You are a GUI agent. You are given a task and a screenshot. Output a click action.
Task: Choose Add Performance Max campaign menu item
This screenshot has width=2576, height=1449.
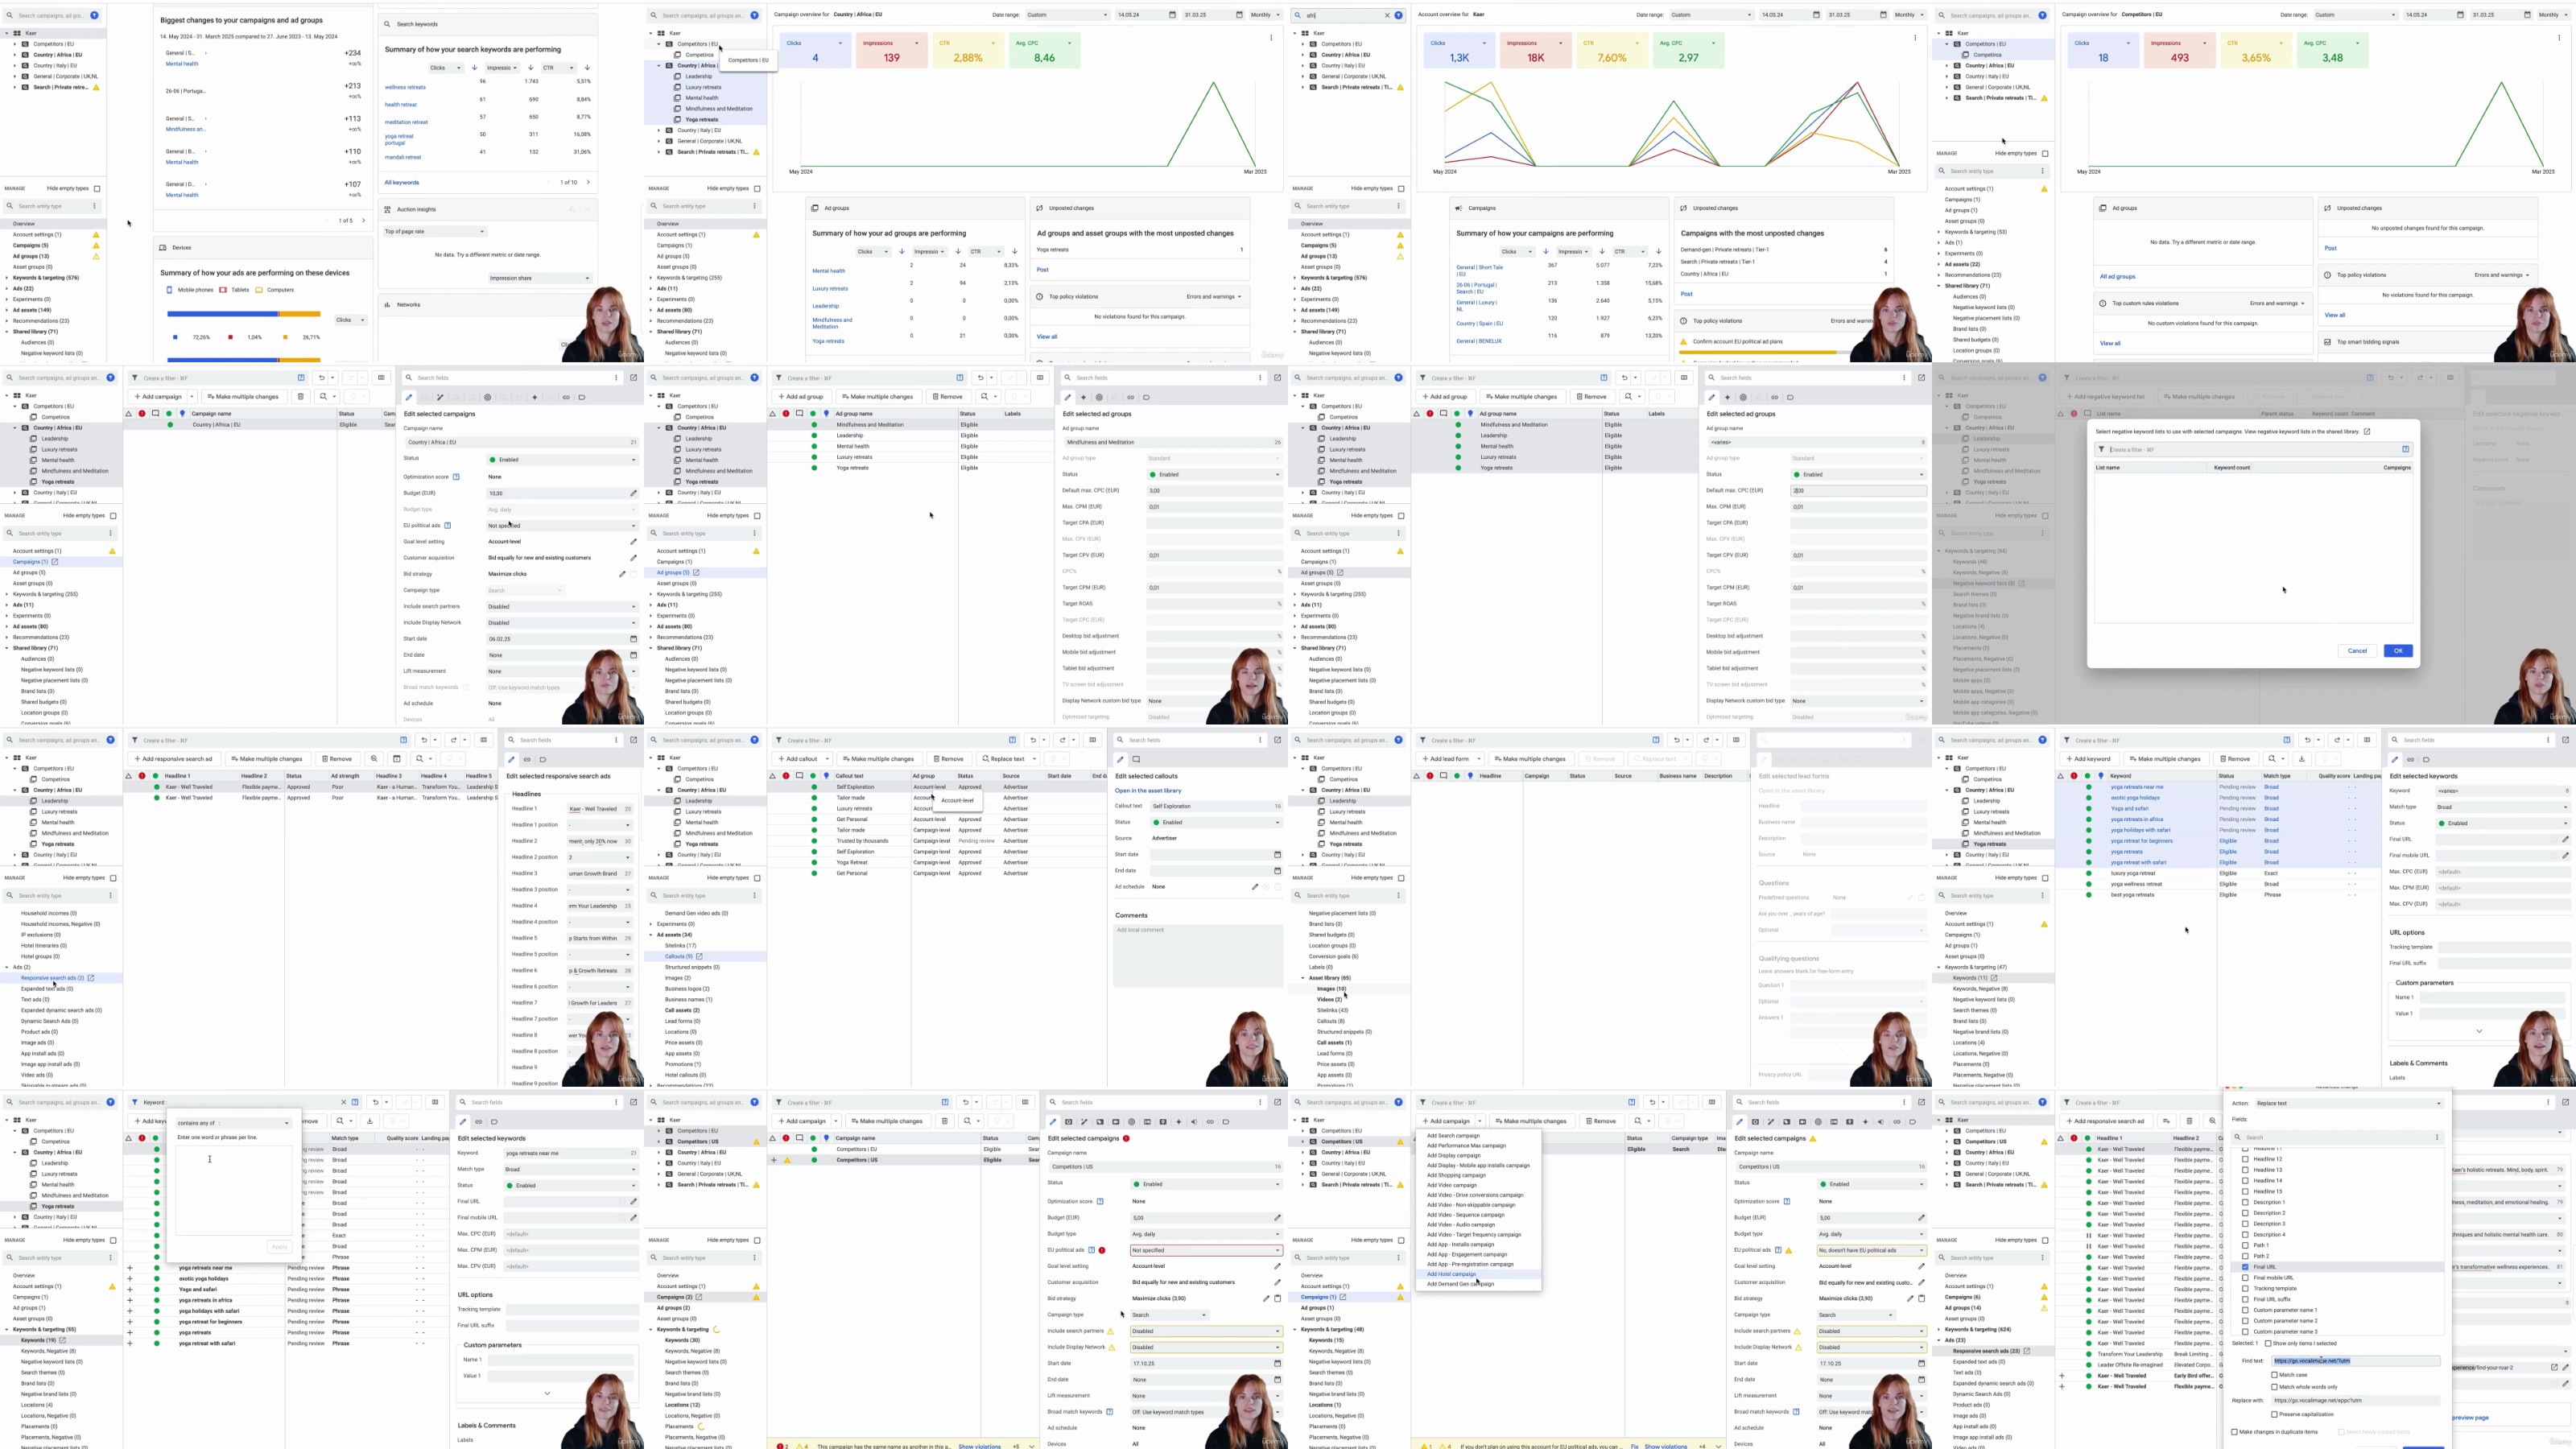click(1465, 1146)
